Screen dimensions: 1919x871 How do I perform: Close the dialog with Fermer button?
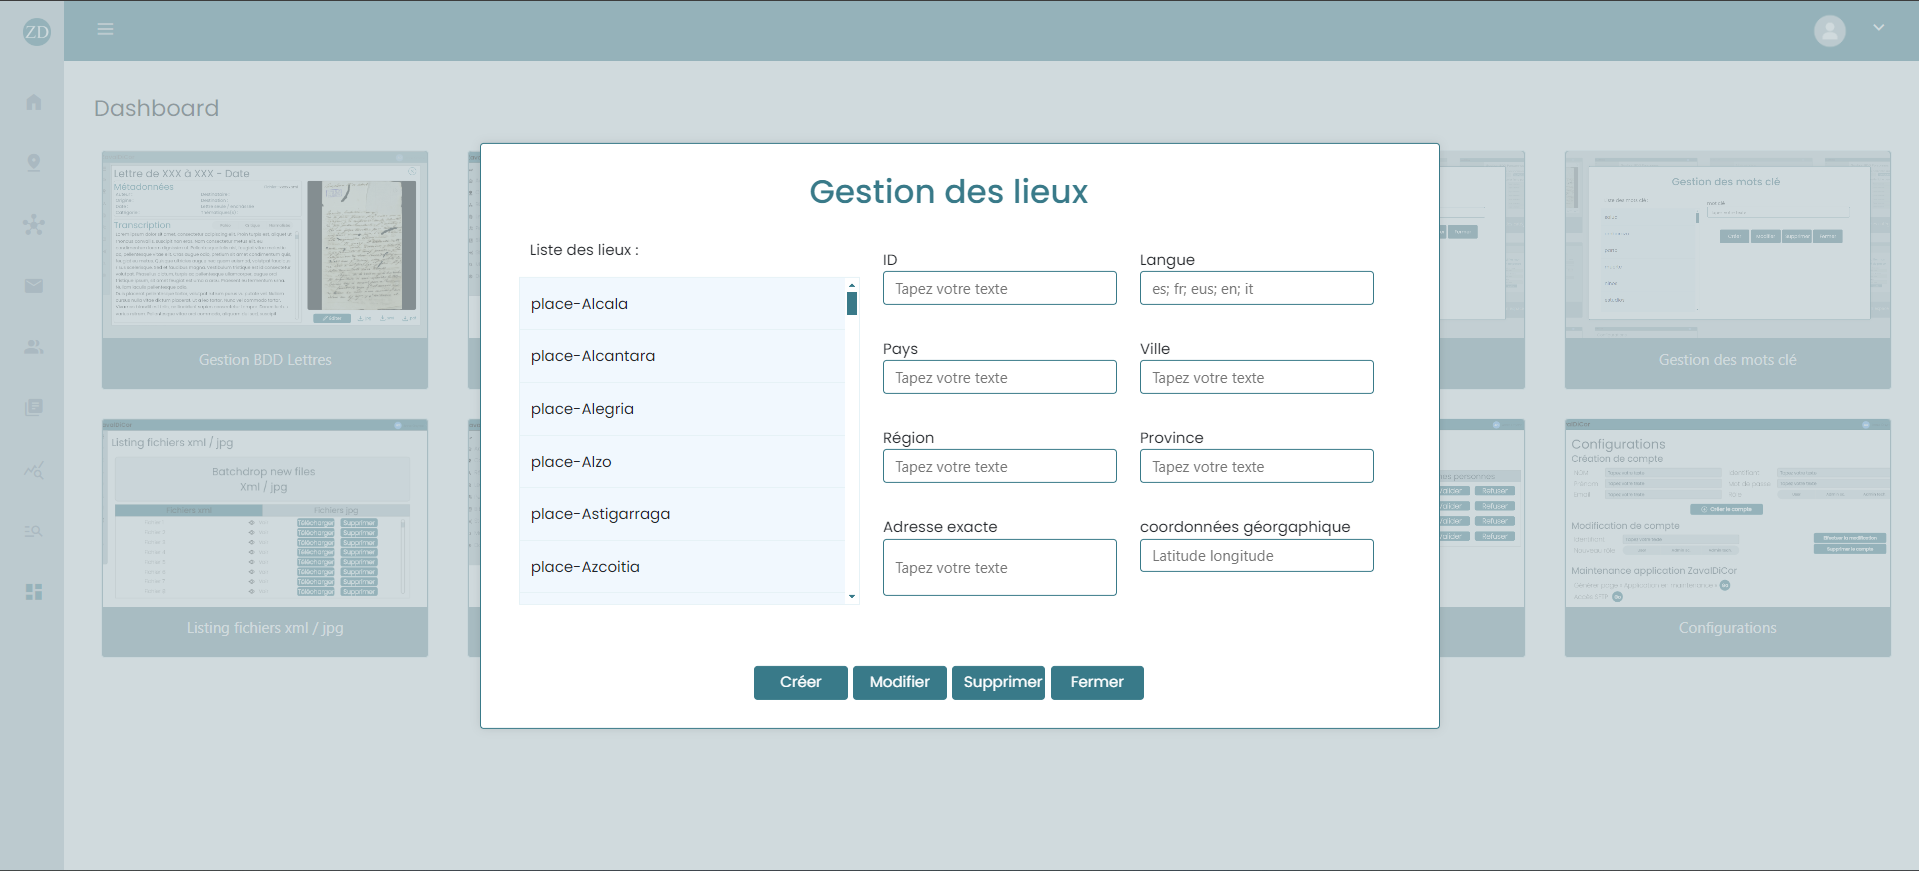[1097, 683]
